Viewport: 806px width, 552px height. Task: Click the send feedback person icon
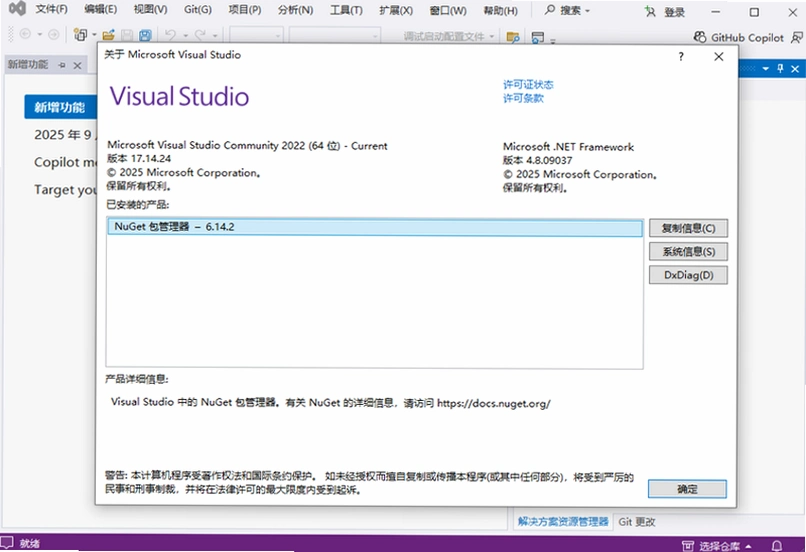(797, 38)
